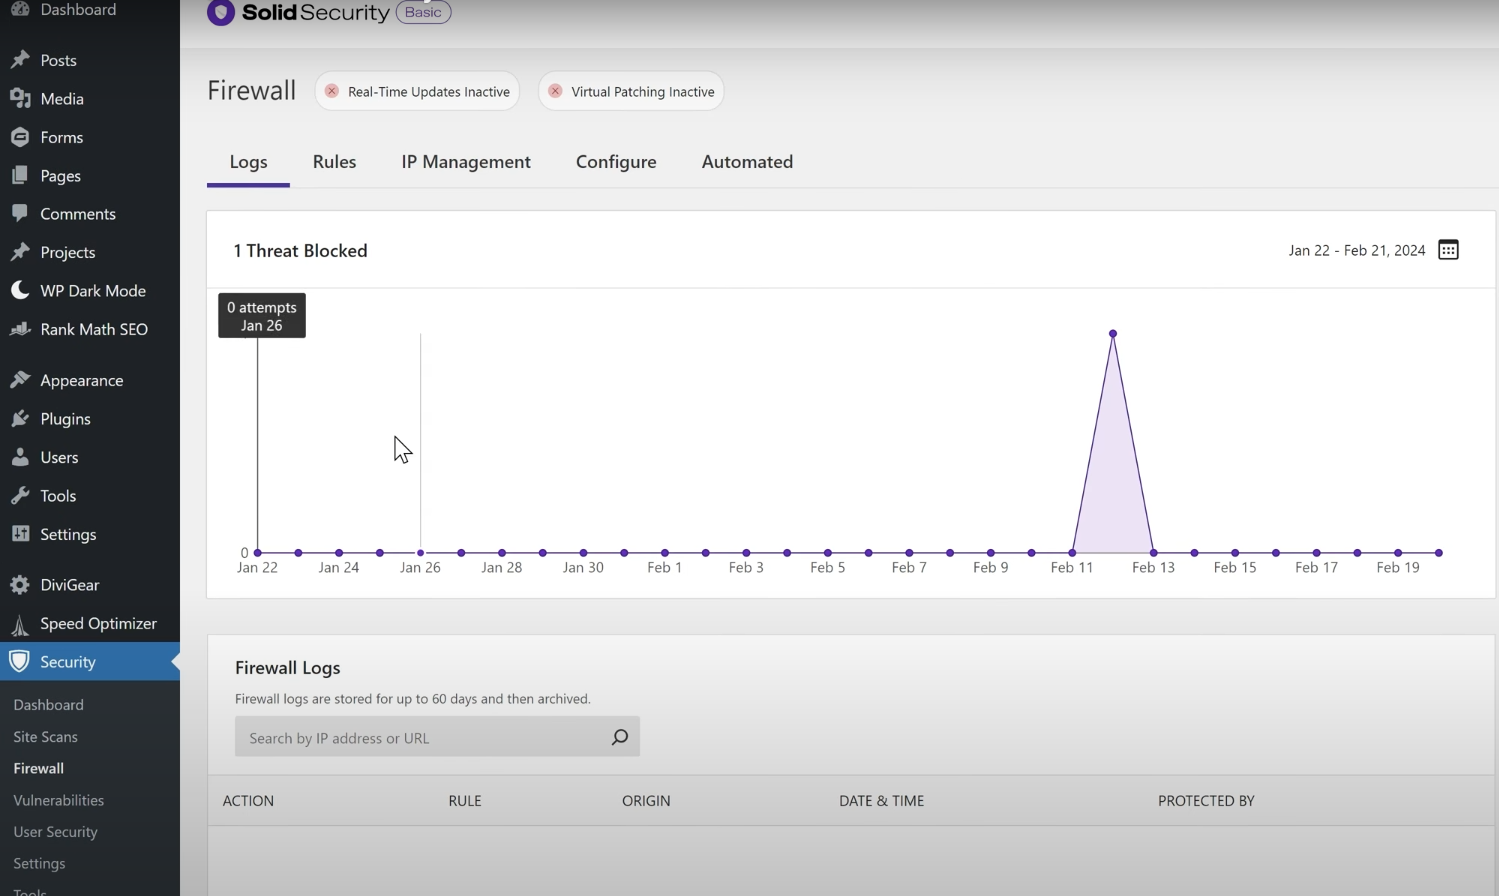Image resolution: width=1499 pixels, height=896 pixels.
Task: Go to the Configure tab
Action: (616, 162)
